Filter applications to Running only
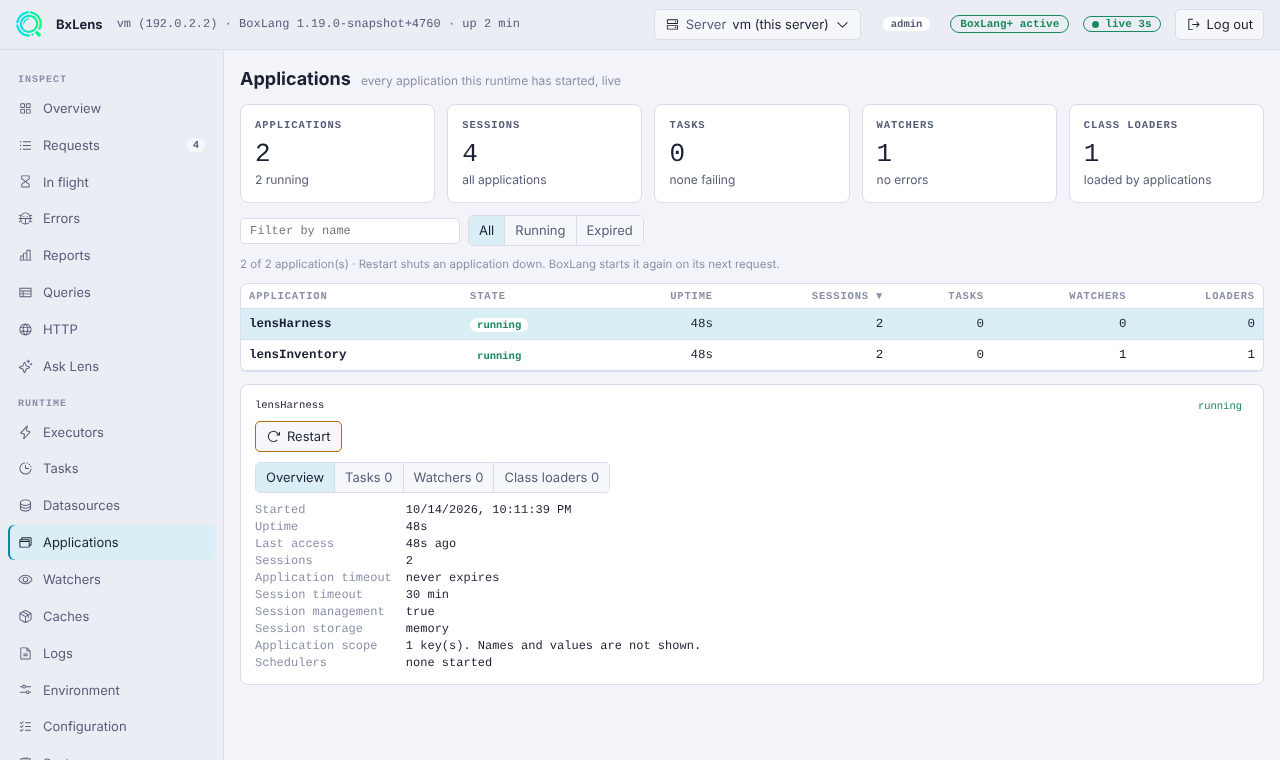This screenshot has width=1280, height=760. [540, 230]
